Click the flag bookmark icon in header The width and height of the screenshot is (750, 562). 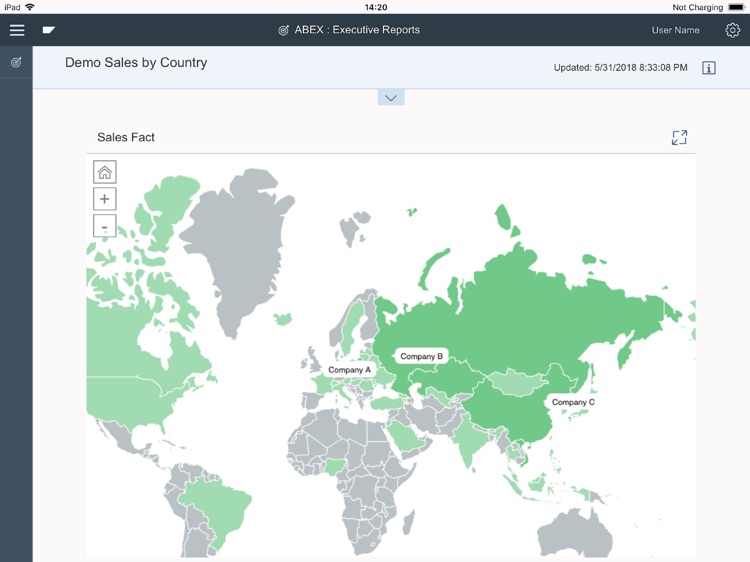coord(49,30)
